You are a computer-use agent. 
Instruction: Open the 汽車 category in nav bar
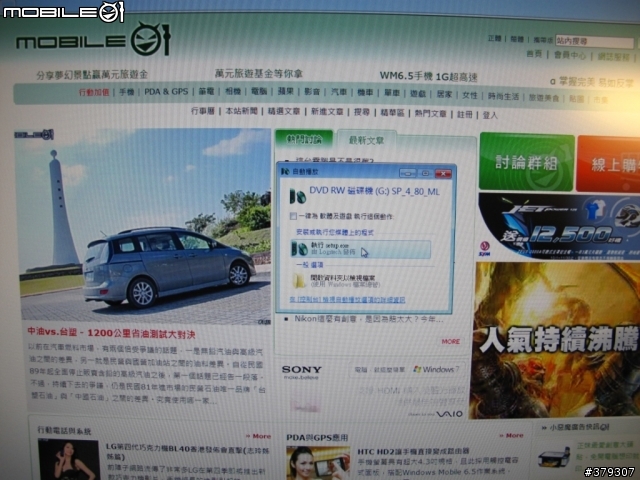[x=339, y=92]
